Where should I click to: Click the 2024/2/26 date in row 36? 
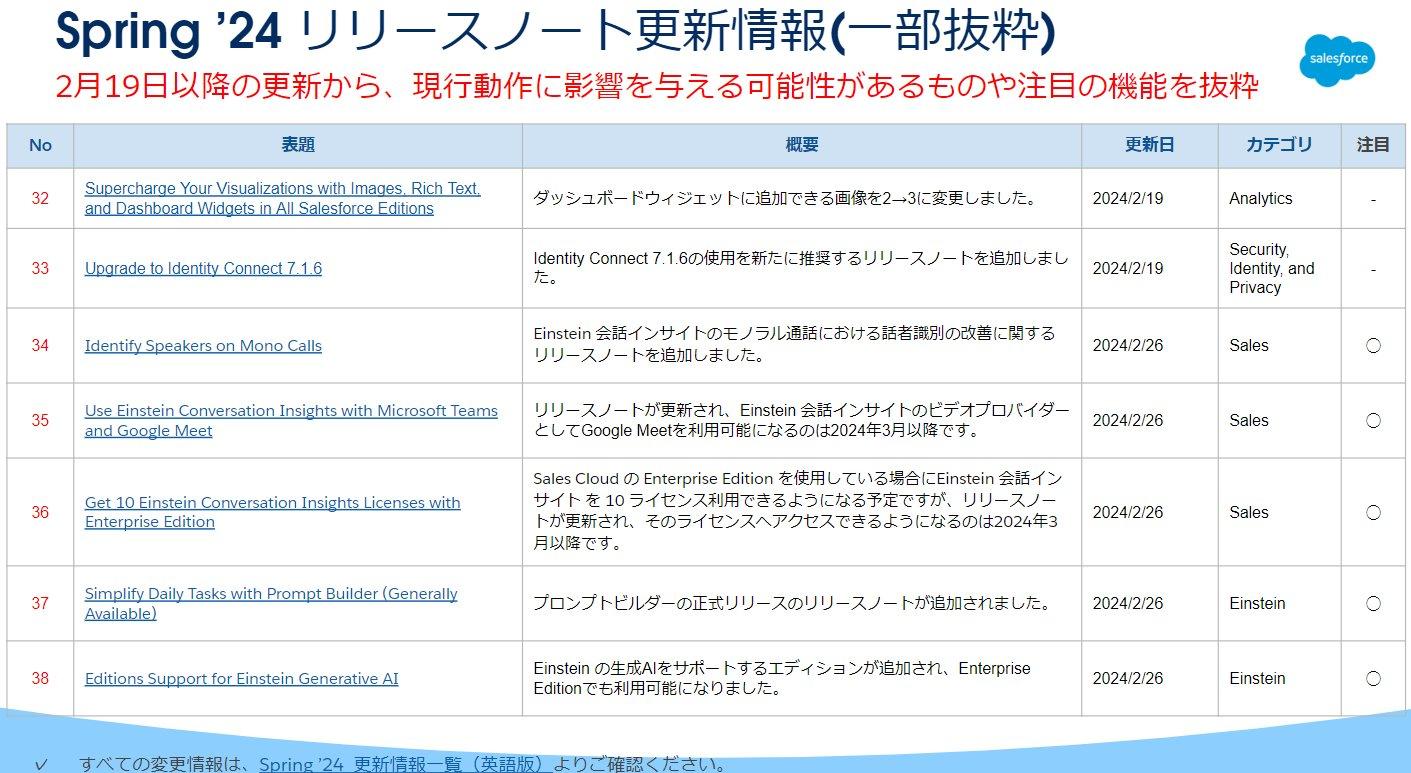pyautogui.click(x=1128, y=512)
